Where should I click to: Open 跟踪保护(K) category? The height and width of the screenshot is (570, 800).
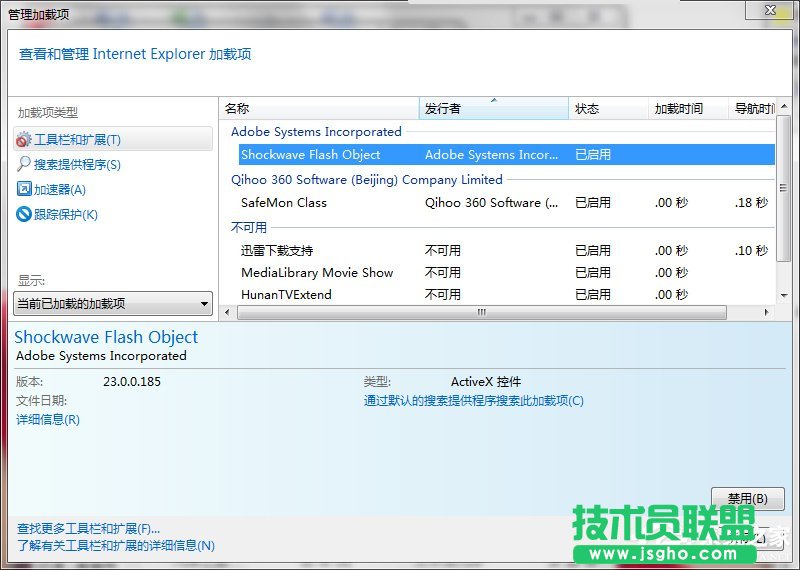click(x=65, y=214)
